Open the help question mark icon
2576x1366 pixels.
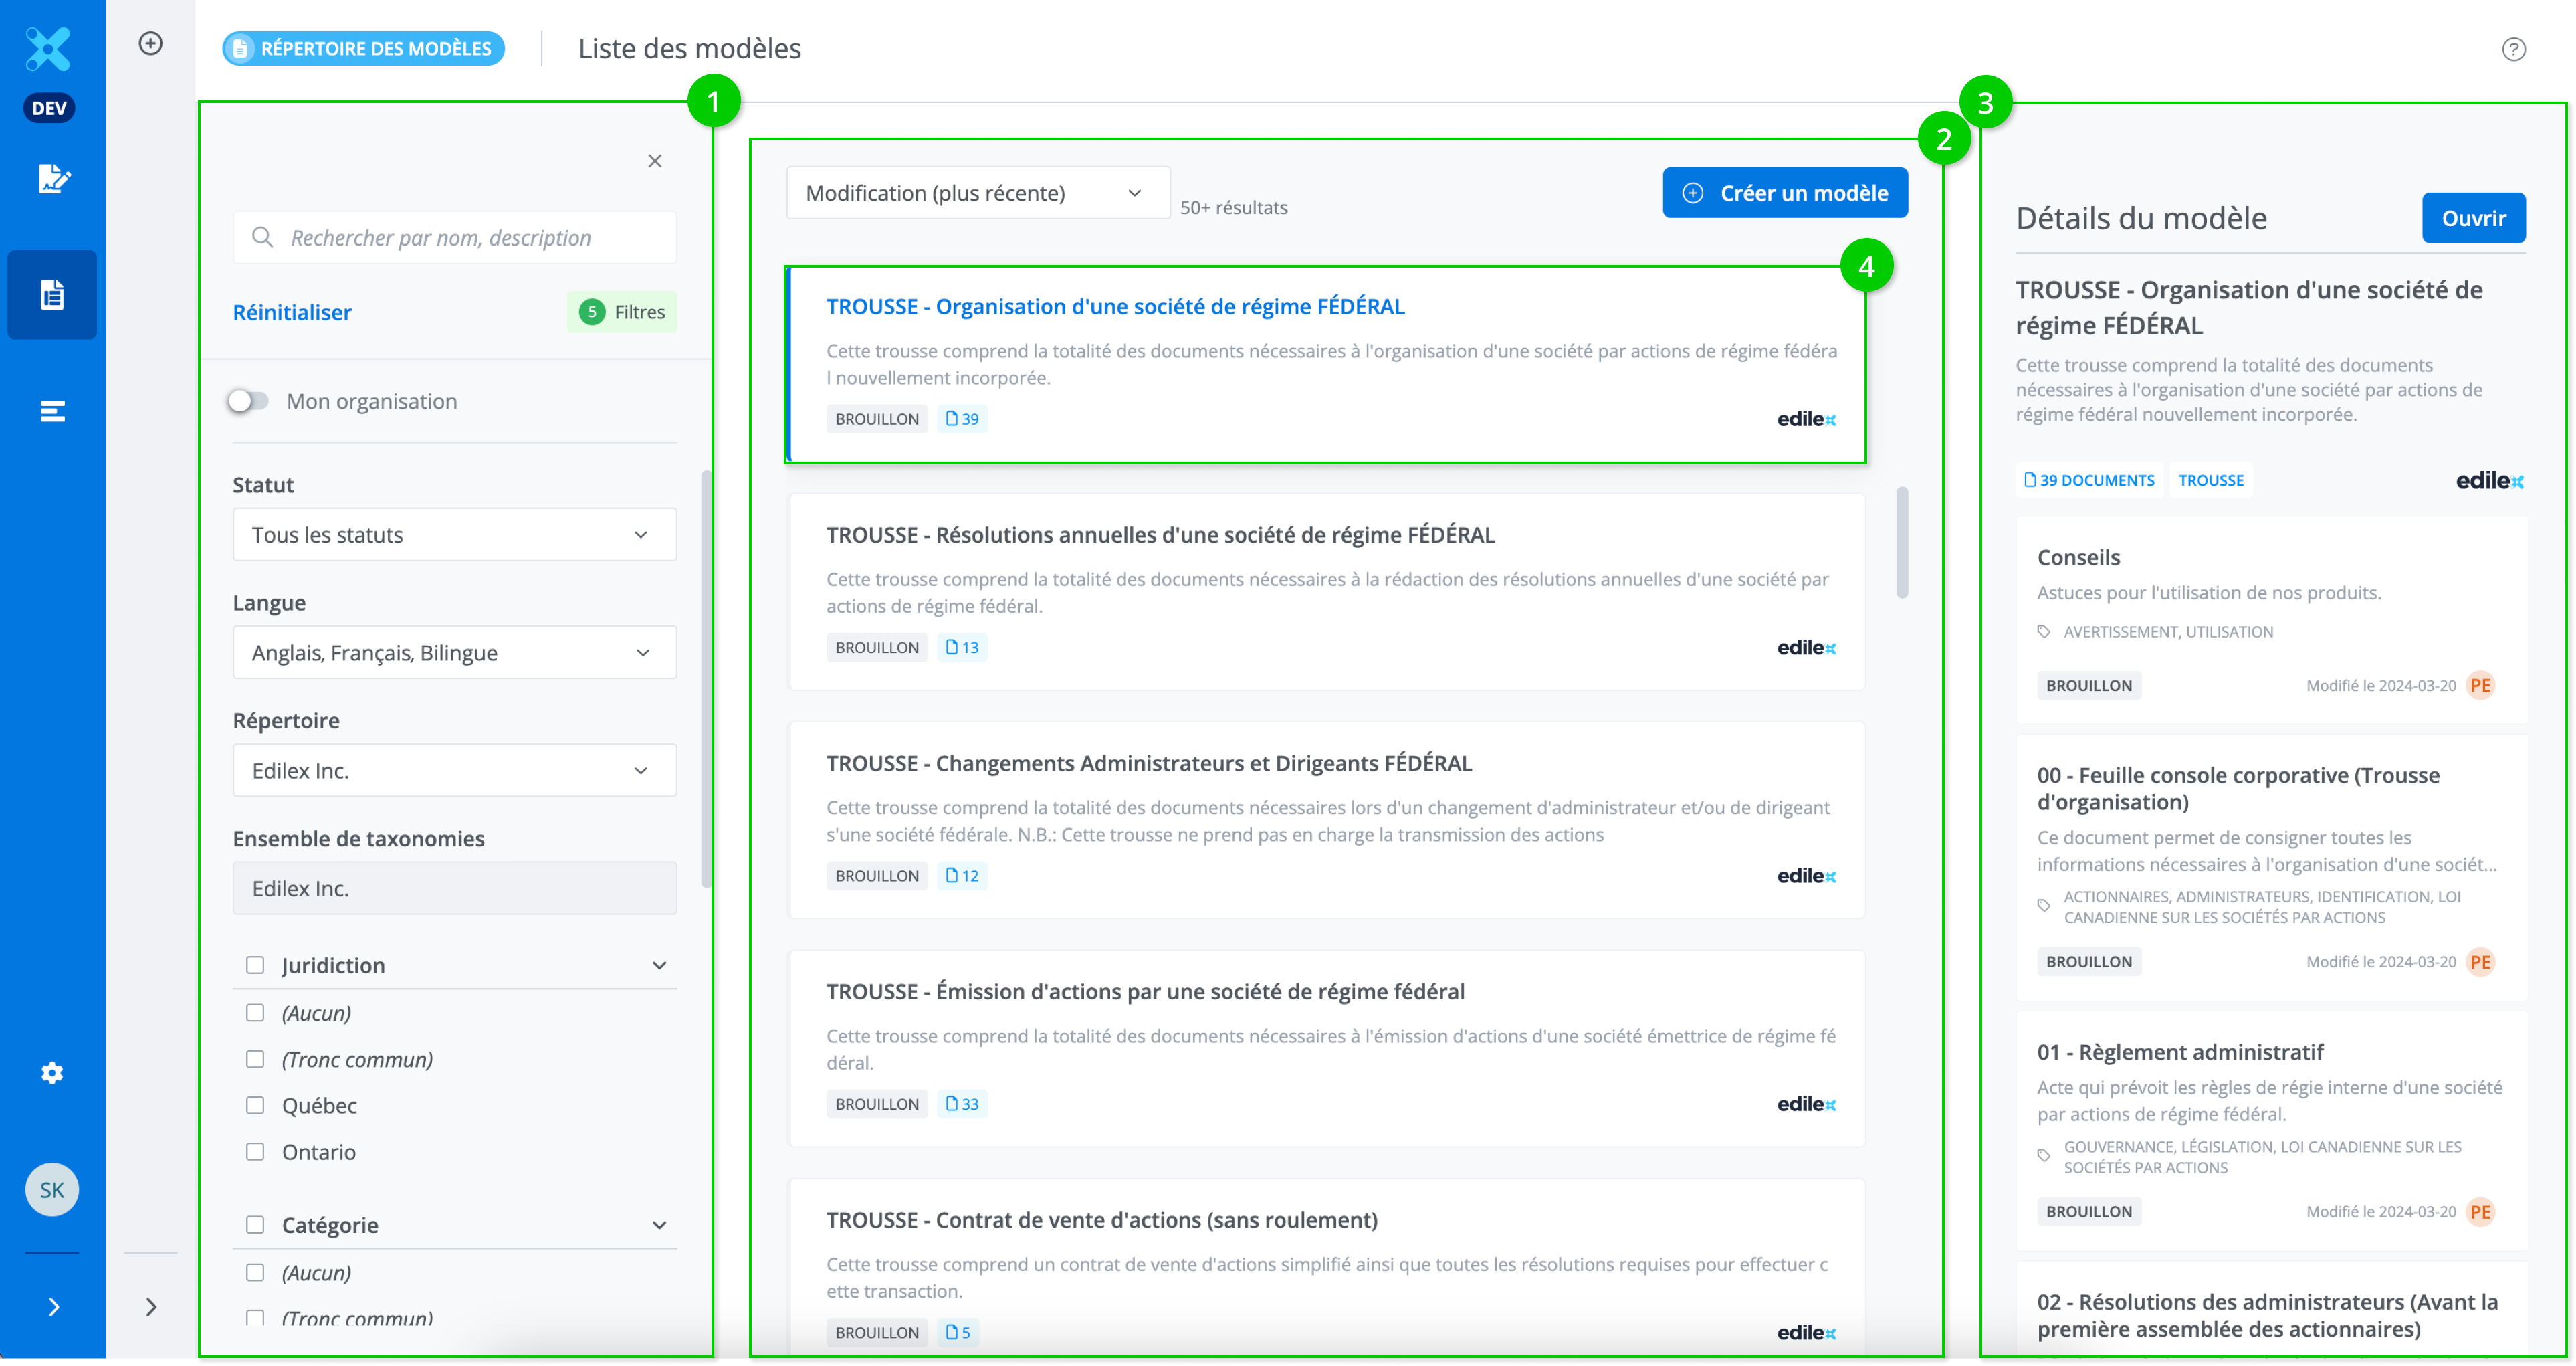point(2513,49)
